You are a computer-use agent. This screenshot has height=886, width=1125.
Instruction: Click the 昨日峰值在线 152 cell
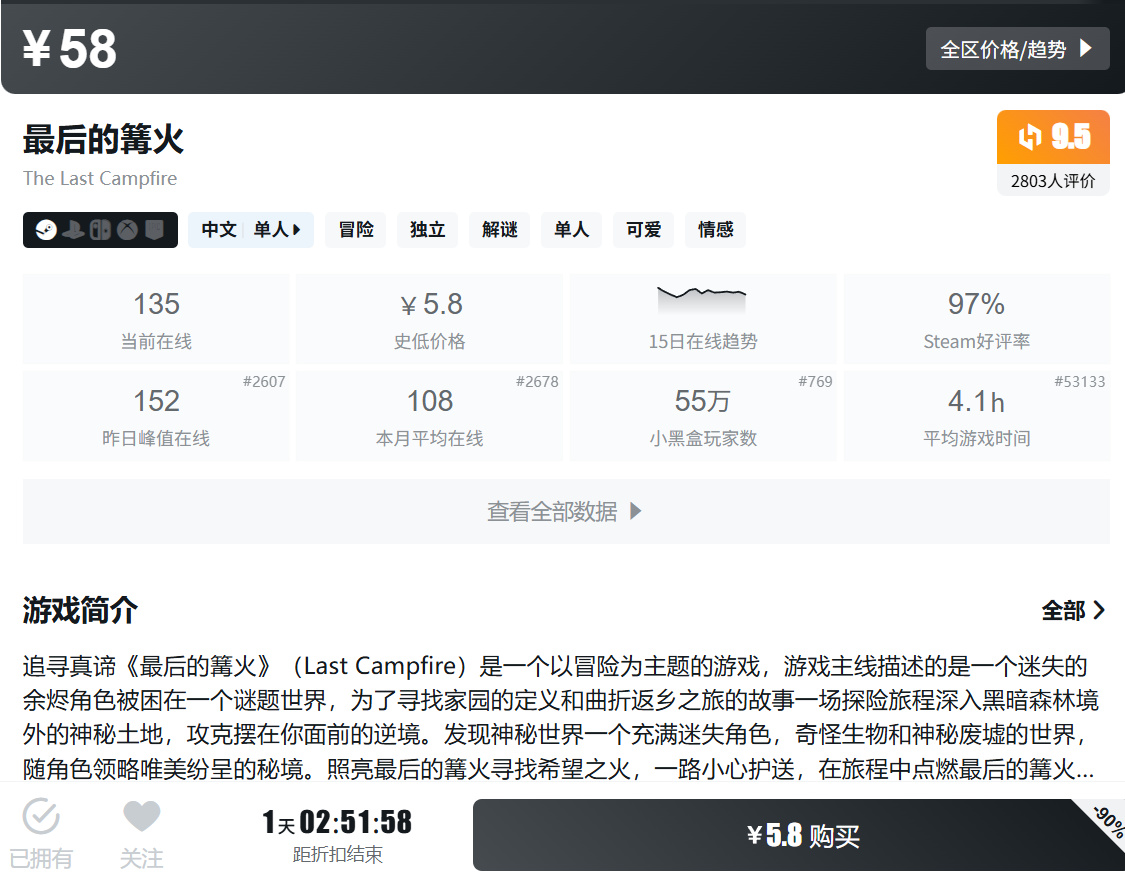156,416
